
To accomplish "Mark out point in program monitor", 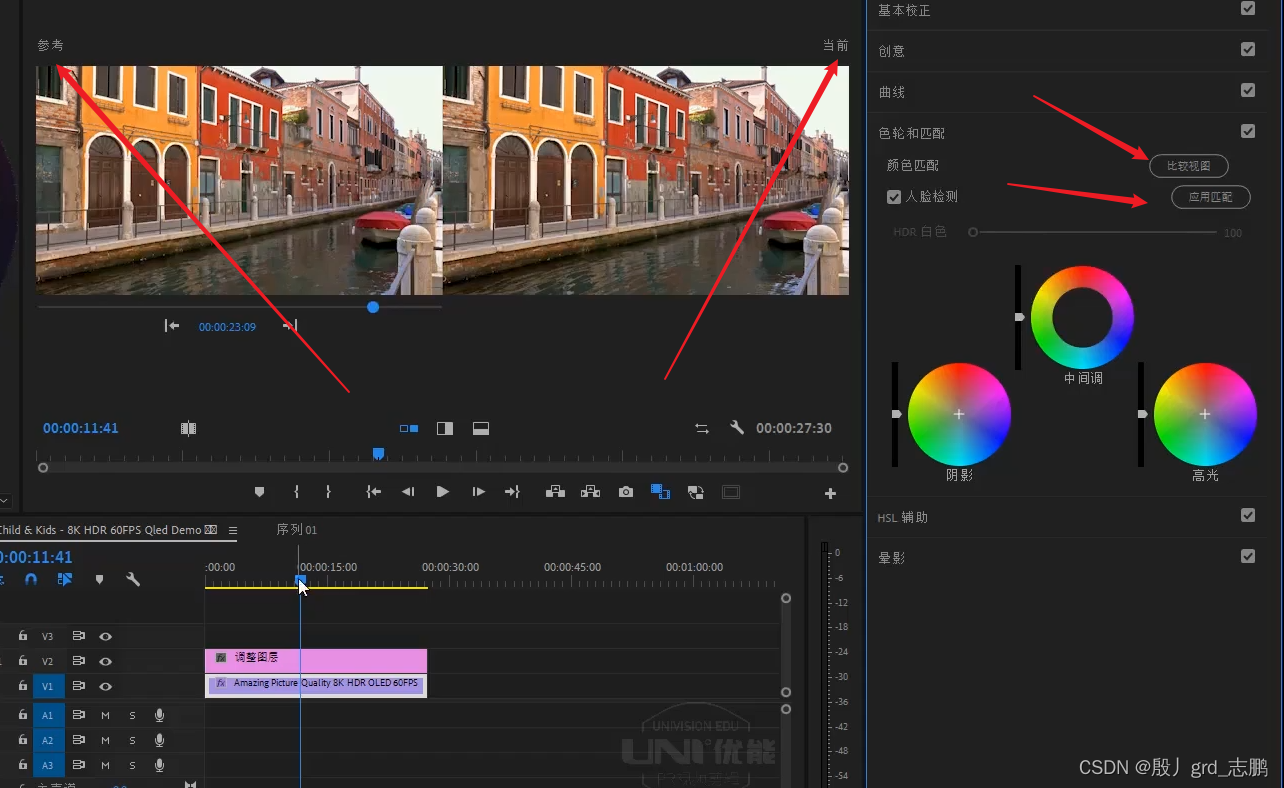I will click(328, 492).
